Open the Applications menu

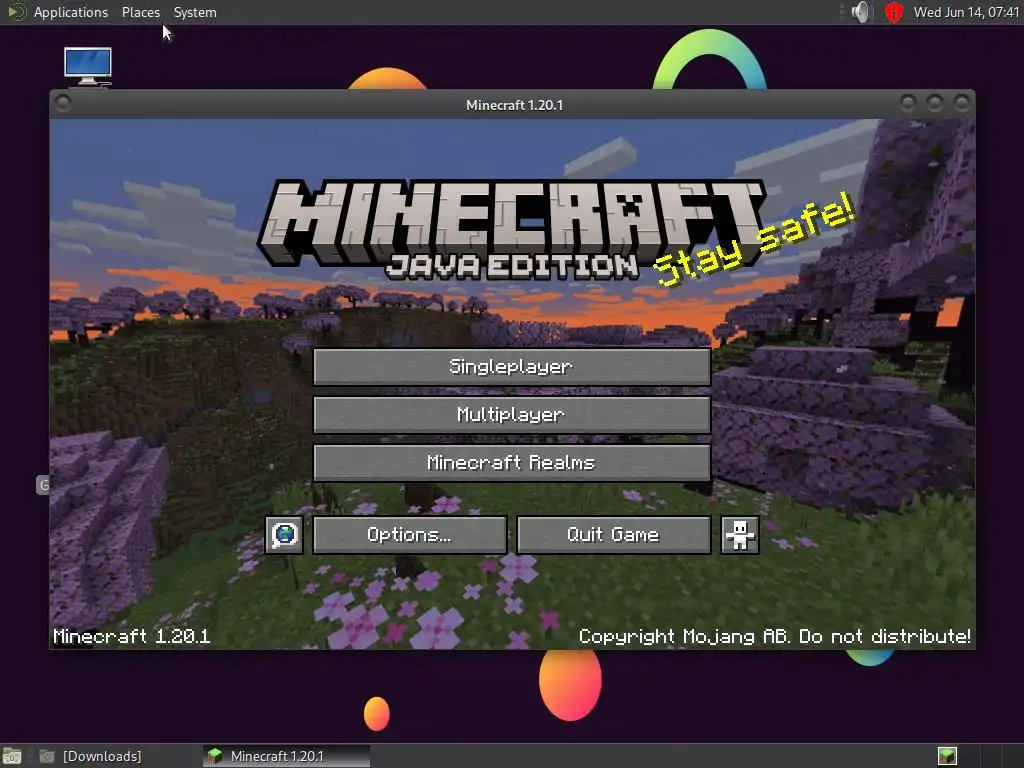tap(71, 12)
